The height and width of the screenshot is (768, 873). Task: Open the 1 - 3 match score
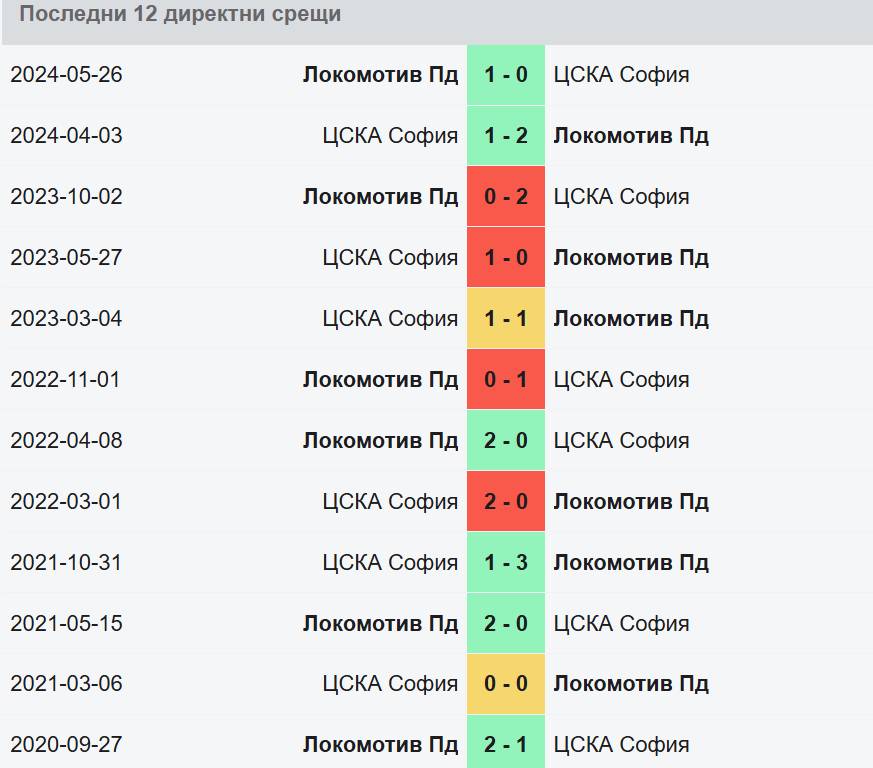tap(506, 563)
